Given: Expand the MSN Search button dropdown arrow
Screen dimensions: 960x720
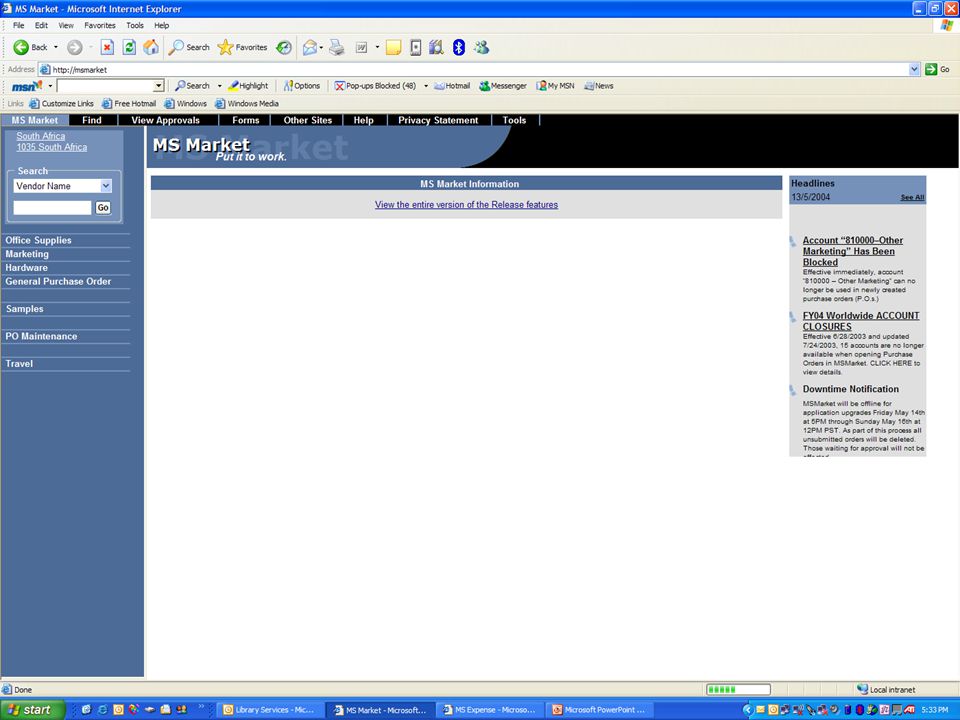Looking at the screenshot, I should coord(219,86).
